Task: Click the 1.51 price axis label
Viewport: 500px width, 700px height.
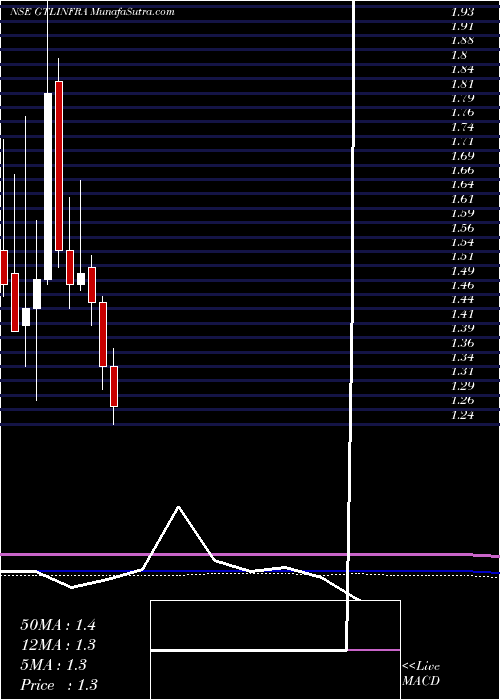Action: coord(463,257)
